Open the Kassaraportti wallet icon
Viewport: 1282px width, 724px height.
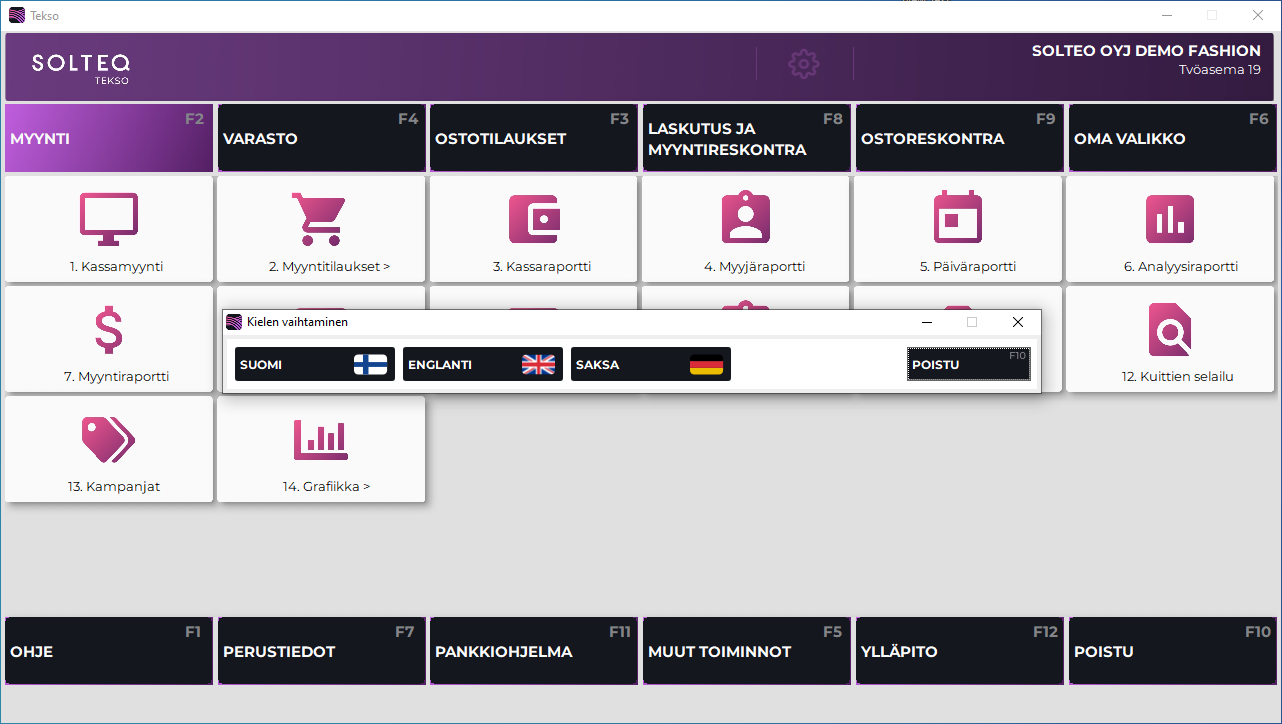click(533, 219)
